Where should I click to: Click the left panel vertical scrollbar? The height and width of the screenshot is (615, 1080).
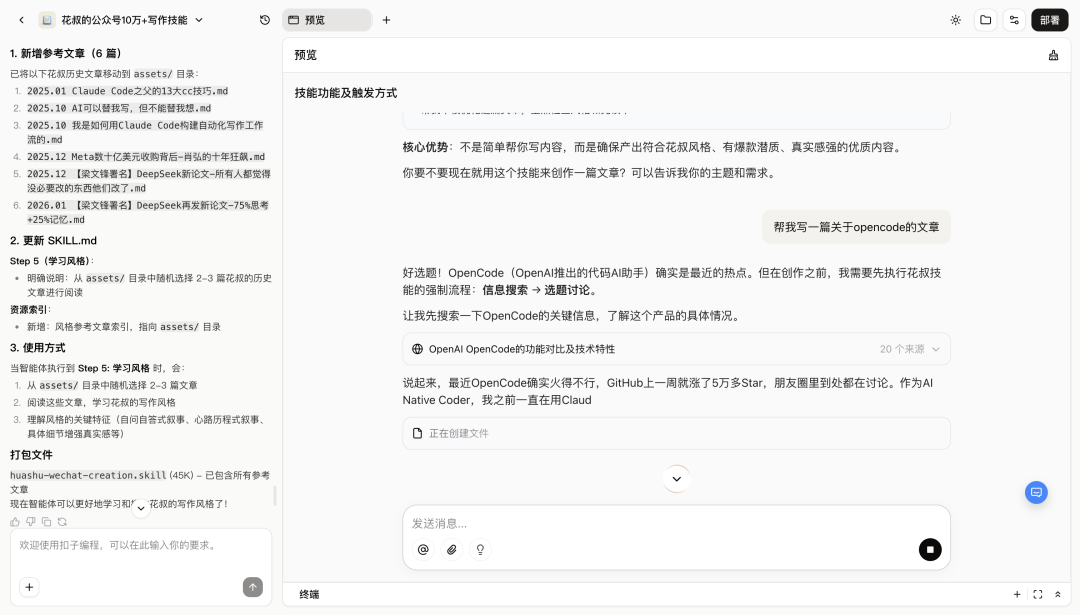coord(275,495)
